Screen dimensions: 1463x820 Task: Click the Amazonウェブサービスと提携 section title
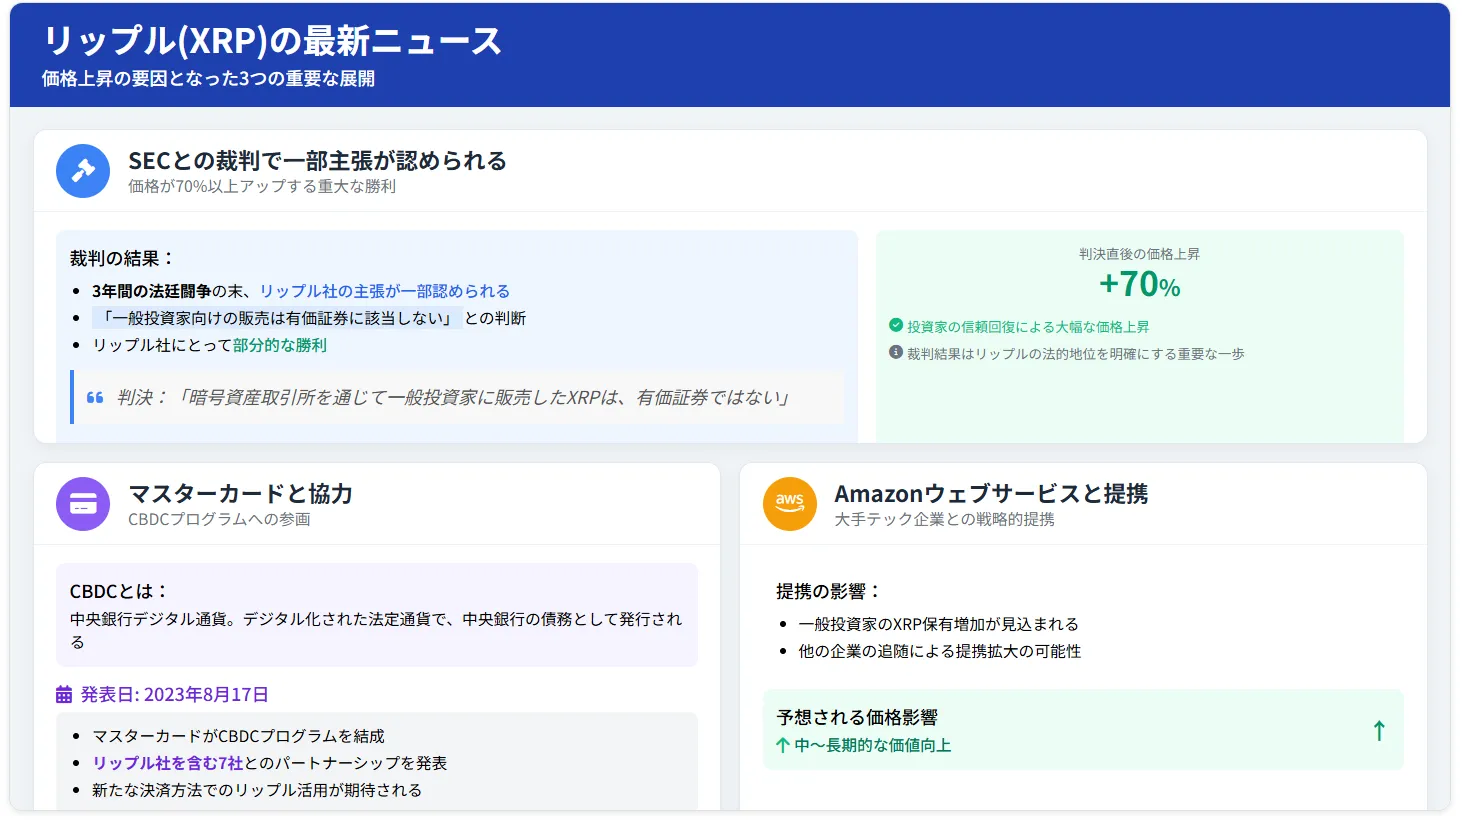(x=991, y=493)
